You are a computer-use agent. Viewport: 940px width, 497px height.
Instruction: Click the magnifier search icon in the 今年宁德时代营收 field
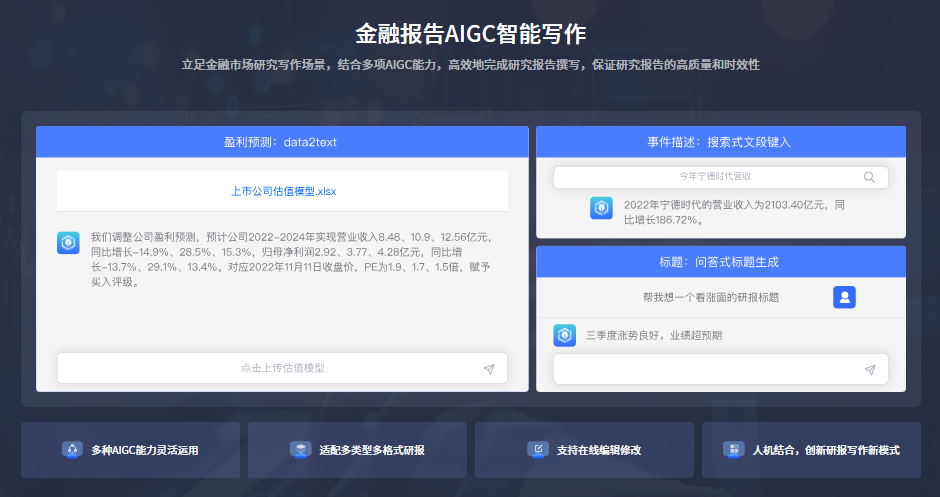tap(869, 177)
